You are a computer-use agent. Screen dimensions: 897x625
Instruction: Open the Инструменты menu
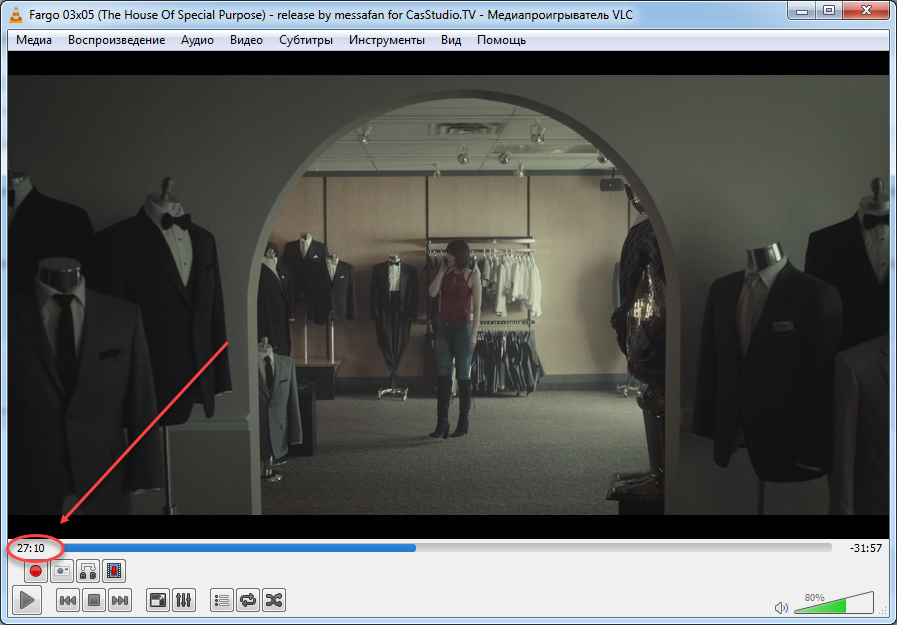[387, 40]
